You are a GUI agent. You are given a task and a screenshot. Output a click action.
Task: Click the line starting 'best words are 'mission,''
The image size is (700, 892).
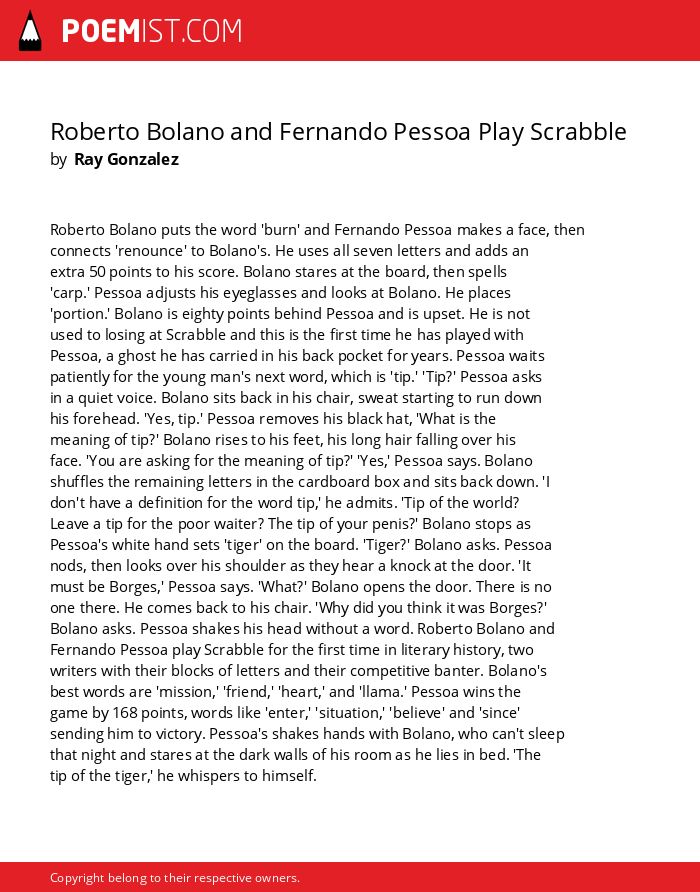point(285,692)
